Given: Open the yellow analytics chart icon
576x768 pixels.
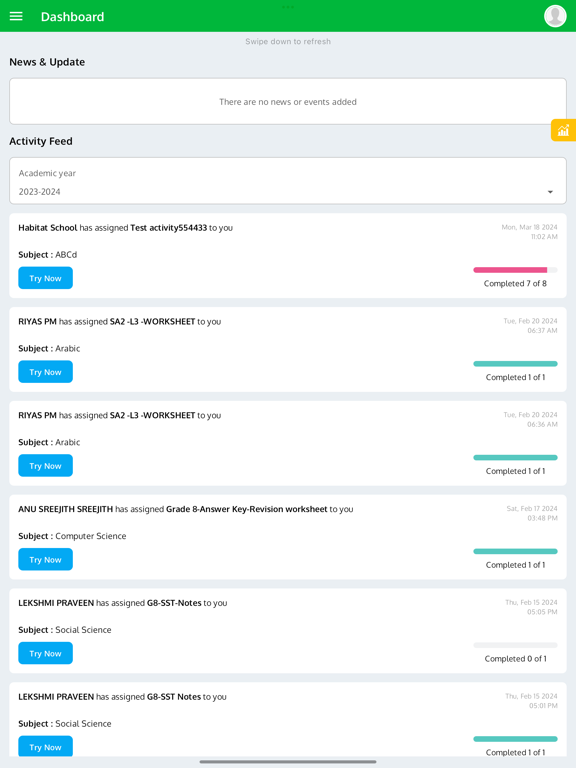Looking at the screenshot, I should pyautogui.click(x=563, y=130).
